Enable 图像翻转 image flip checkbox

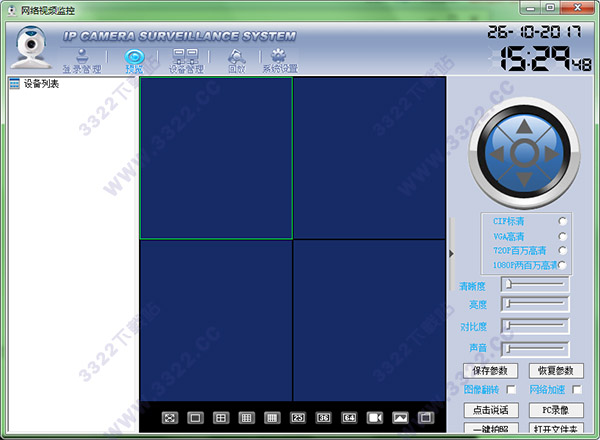511,389
